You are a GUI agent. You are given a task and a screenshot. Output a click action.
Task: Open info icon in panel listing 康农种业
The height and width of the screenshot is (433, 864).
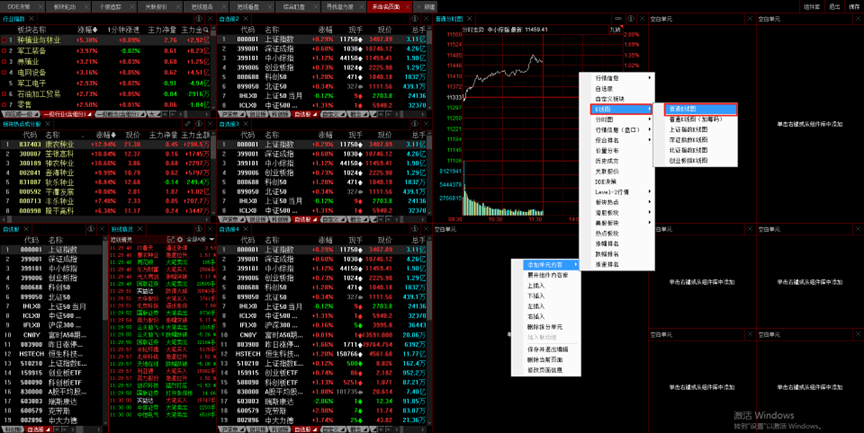point(199,124)
